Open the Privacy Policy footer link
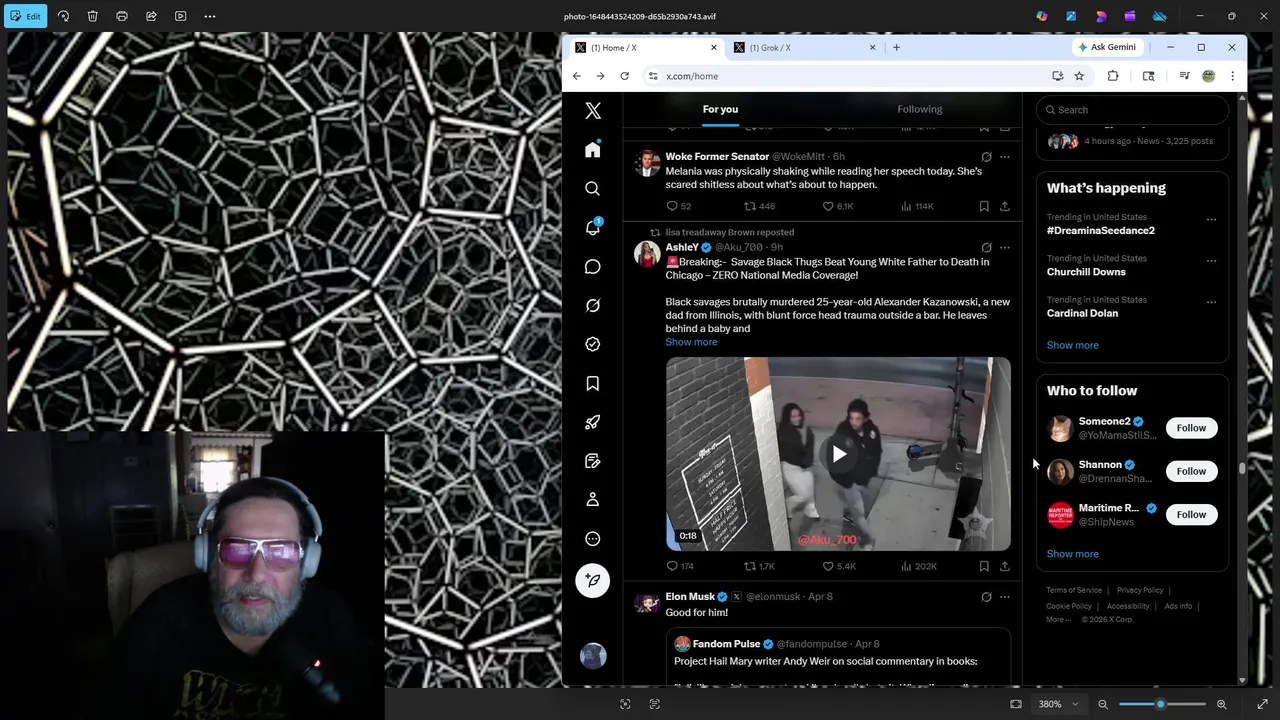 [1140, 590]
